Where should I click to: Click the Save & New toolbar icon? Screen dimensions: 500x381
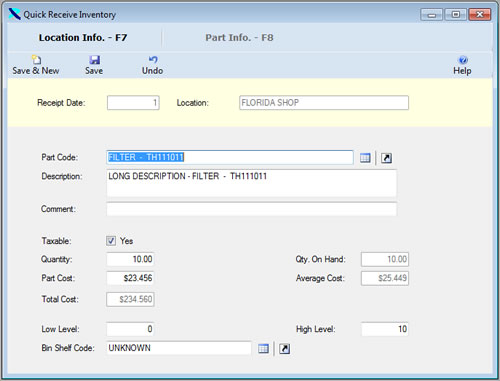36,60
